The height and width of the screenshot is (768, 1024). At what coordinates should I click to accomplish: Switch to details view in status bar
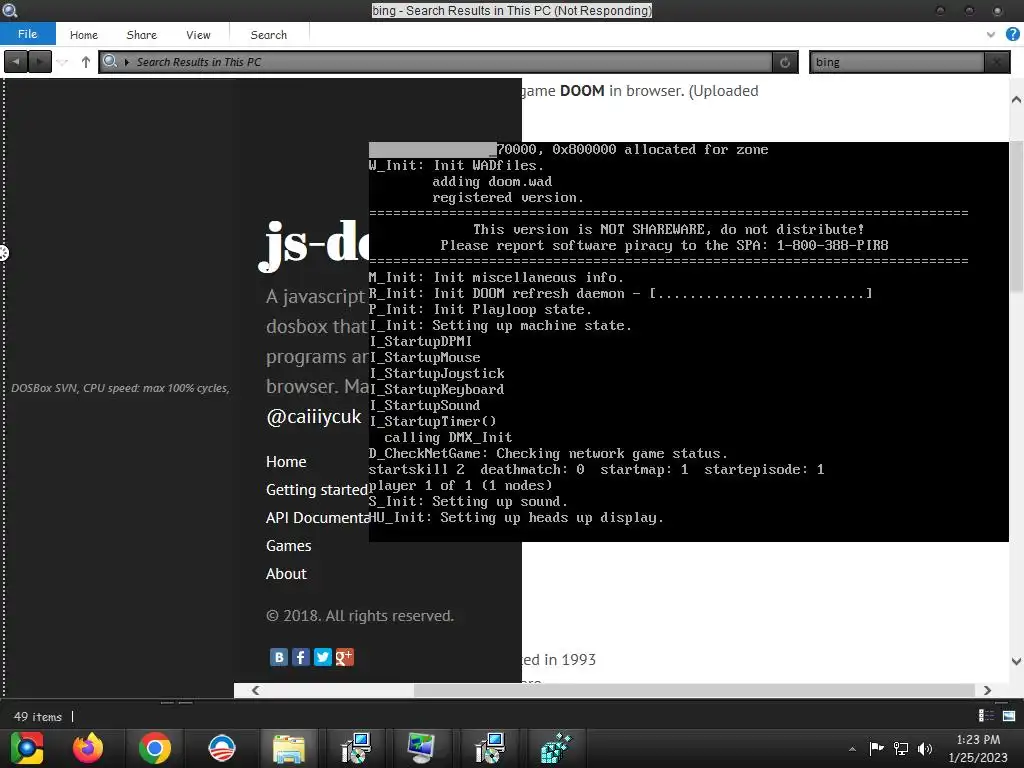pos(986,716)
